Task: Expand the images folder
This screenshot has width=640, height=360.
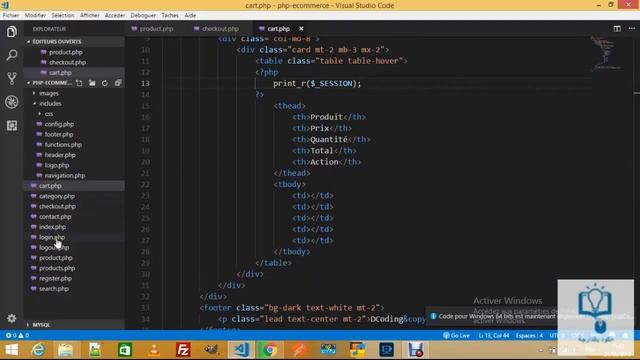Action: [49, 93]
